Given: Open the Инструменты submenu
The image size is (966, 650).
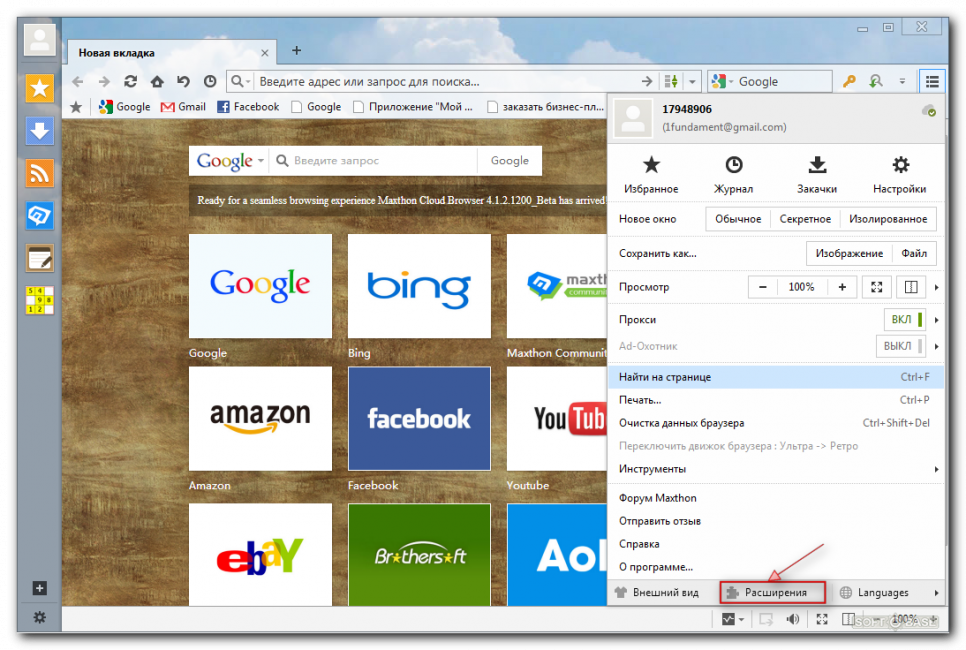Looking at the screenshot, I should pyautogui.click(x=776, y=469).
